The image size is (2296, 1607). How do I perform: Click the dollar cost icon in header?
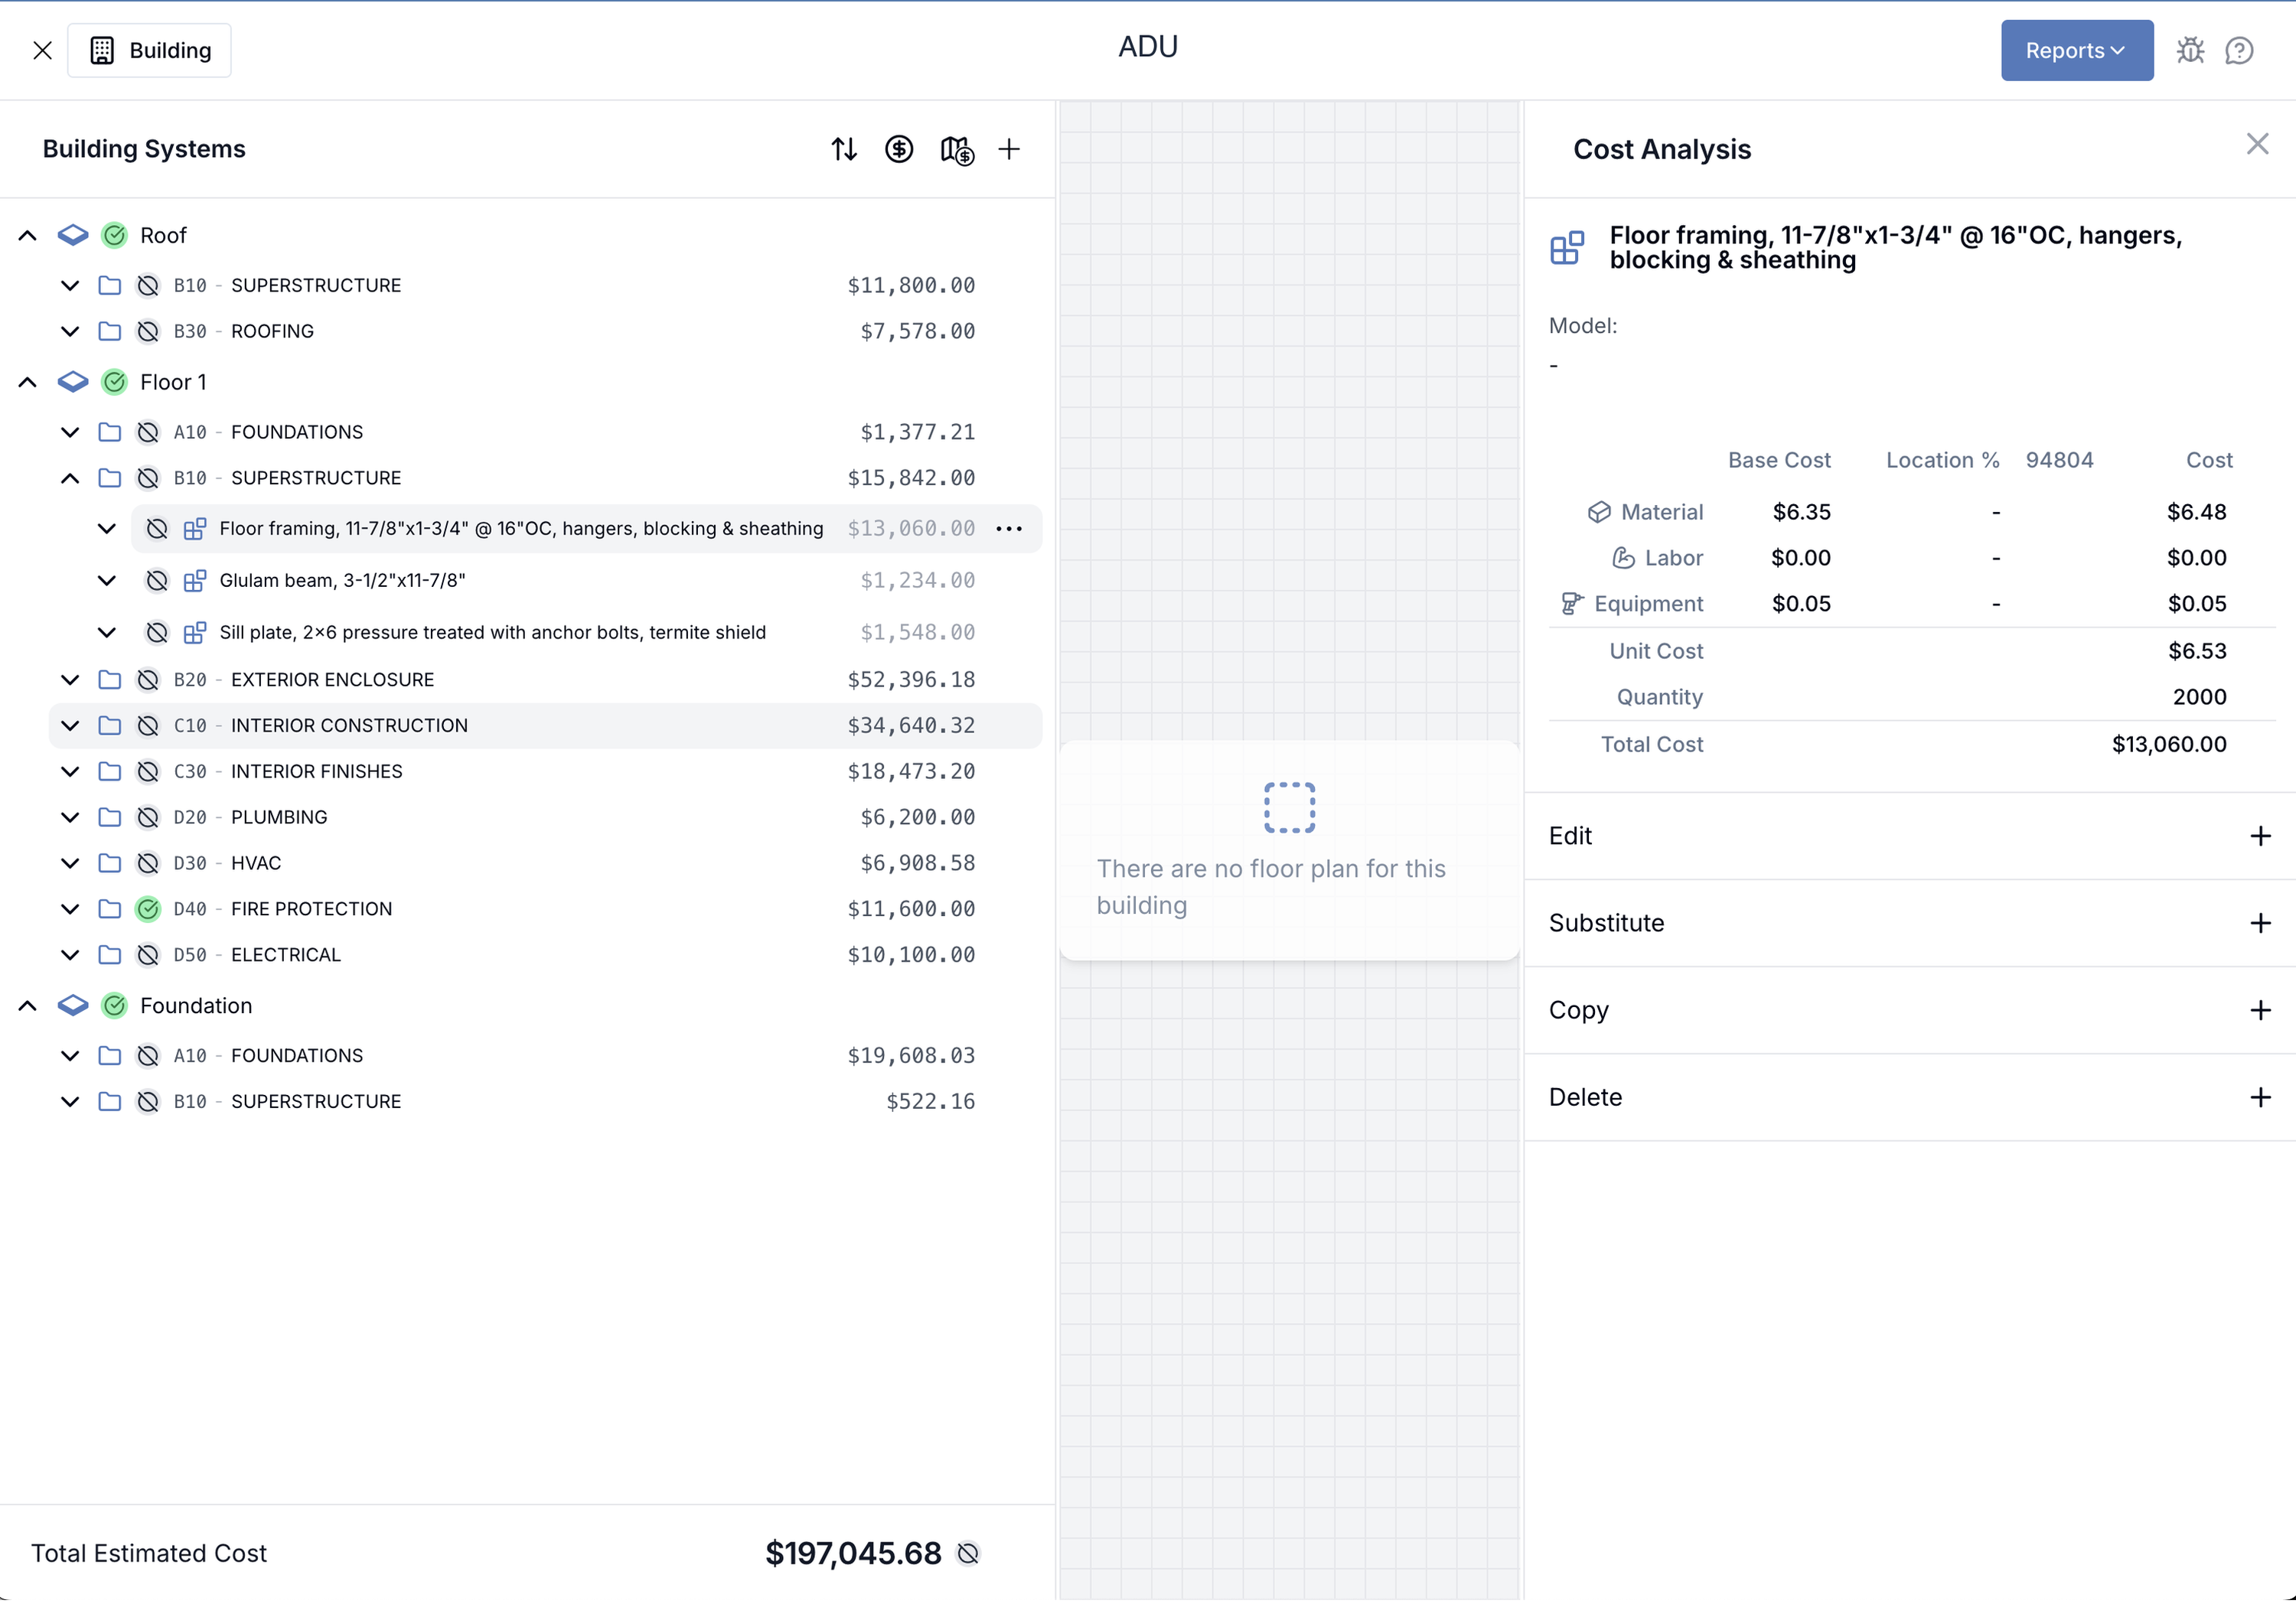pyautogui.click(x=898, y=149)
